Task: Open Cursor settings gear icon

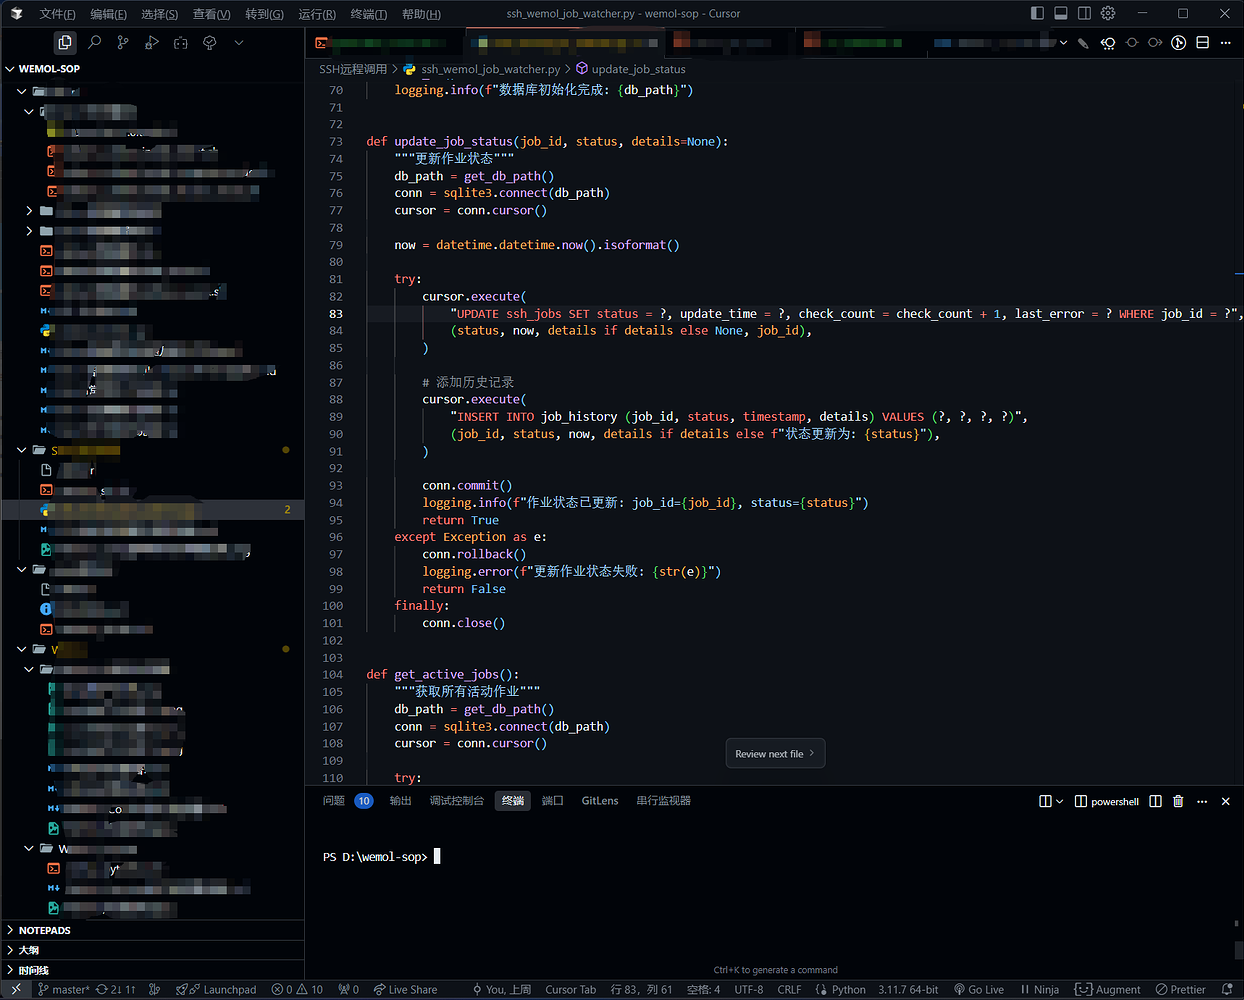Action: coord(1108,13)
